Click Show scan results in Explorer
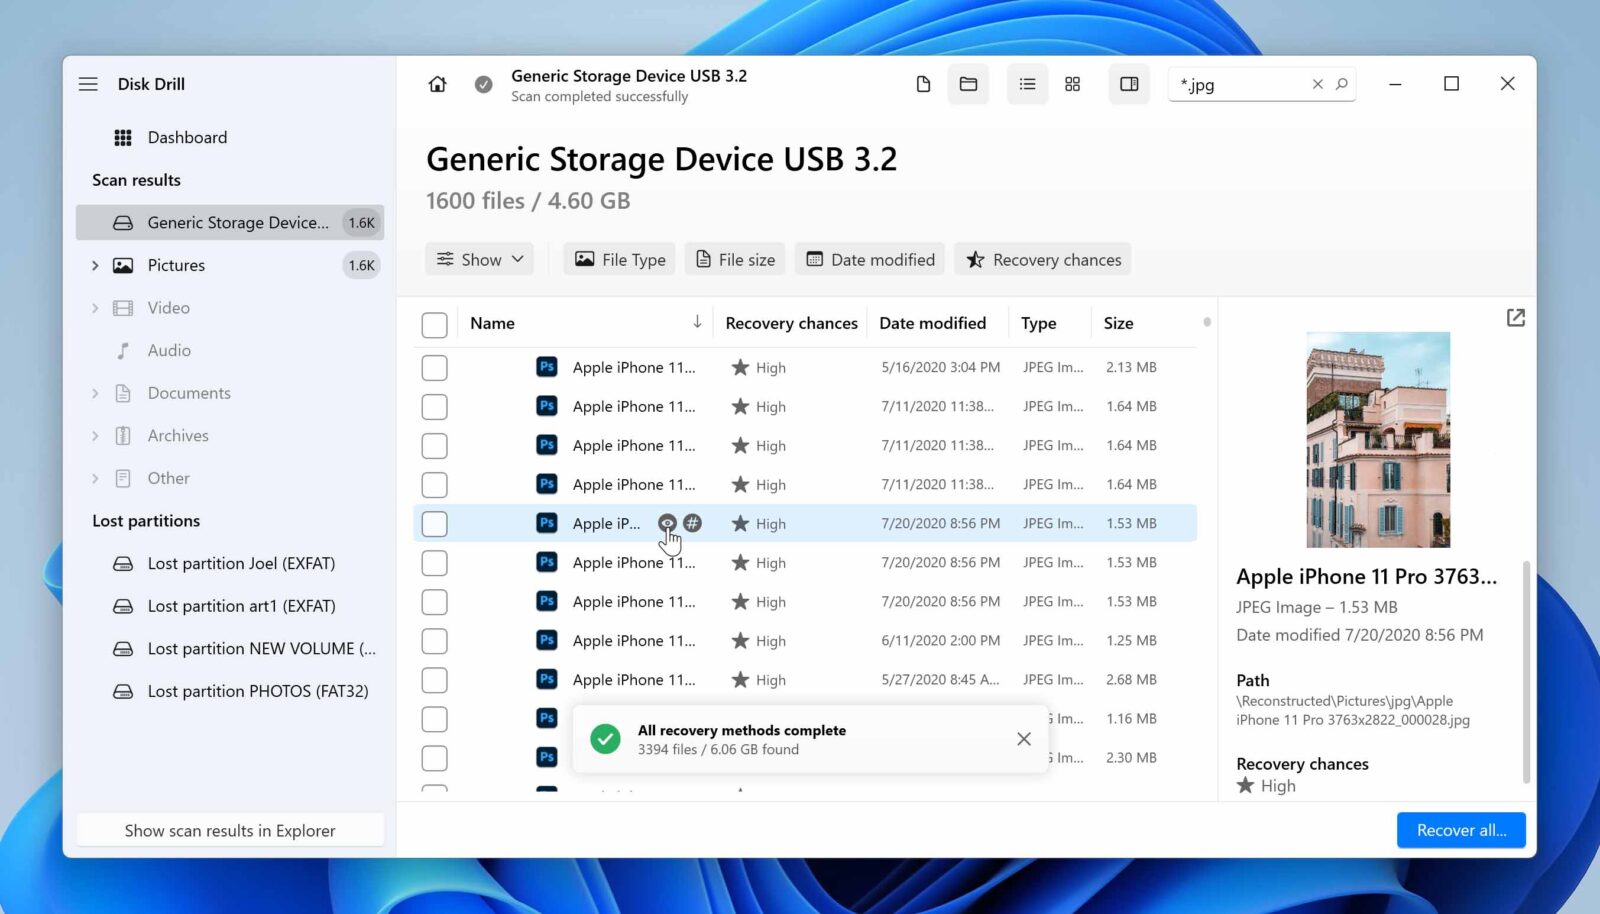The height and width of the screenshot is (914, 1600). pos(230,829)
